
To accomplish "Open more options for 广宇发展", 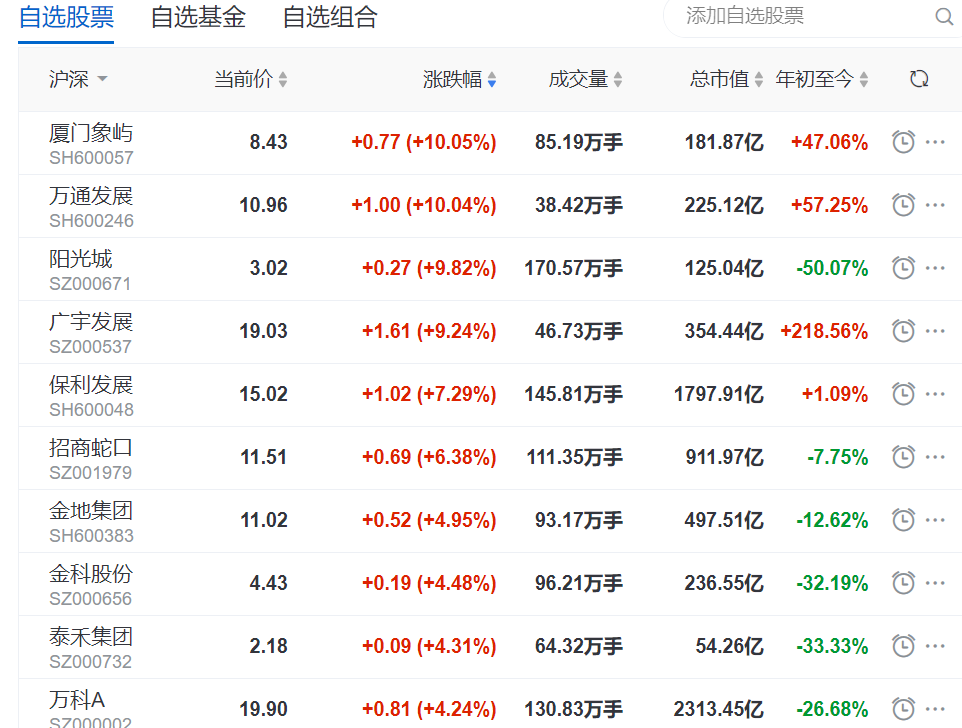I will (x=935, y=331).
